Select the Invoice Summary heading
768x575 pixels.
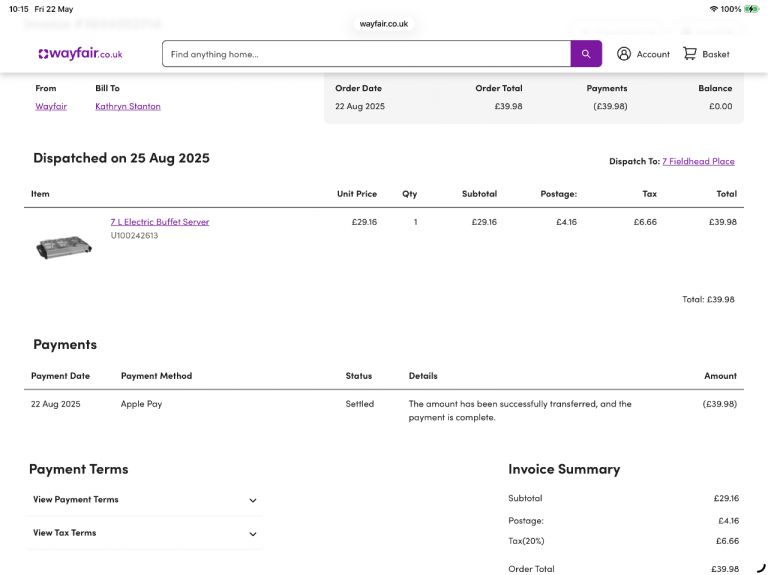coord(564,469)
